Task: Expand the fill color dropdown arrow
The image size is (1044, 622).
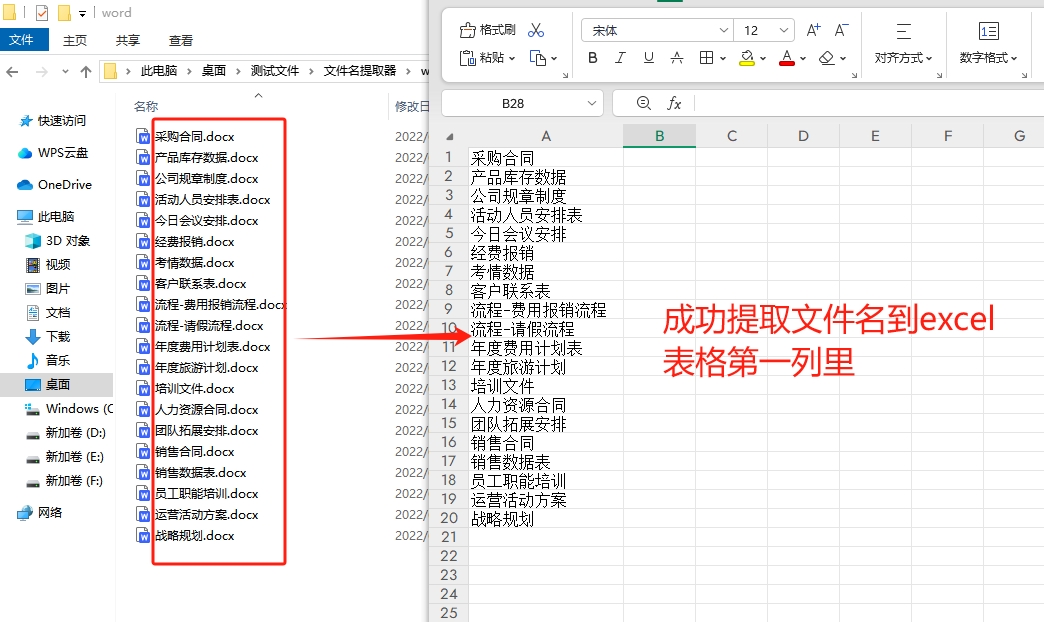Action: tap(762, 59)
